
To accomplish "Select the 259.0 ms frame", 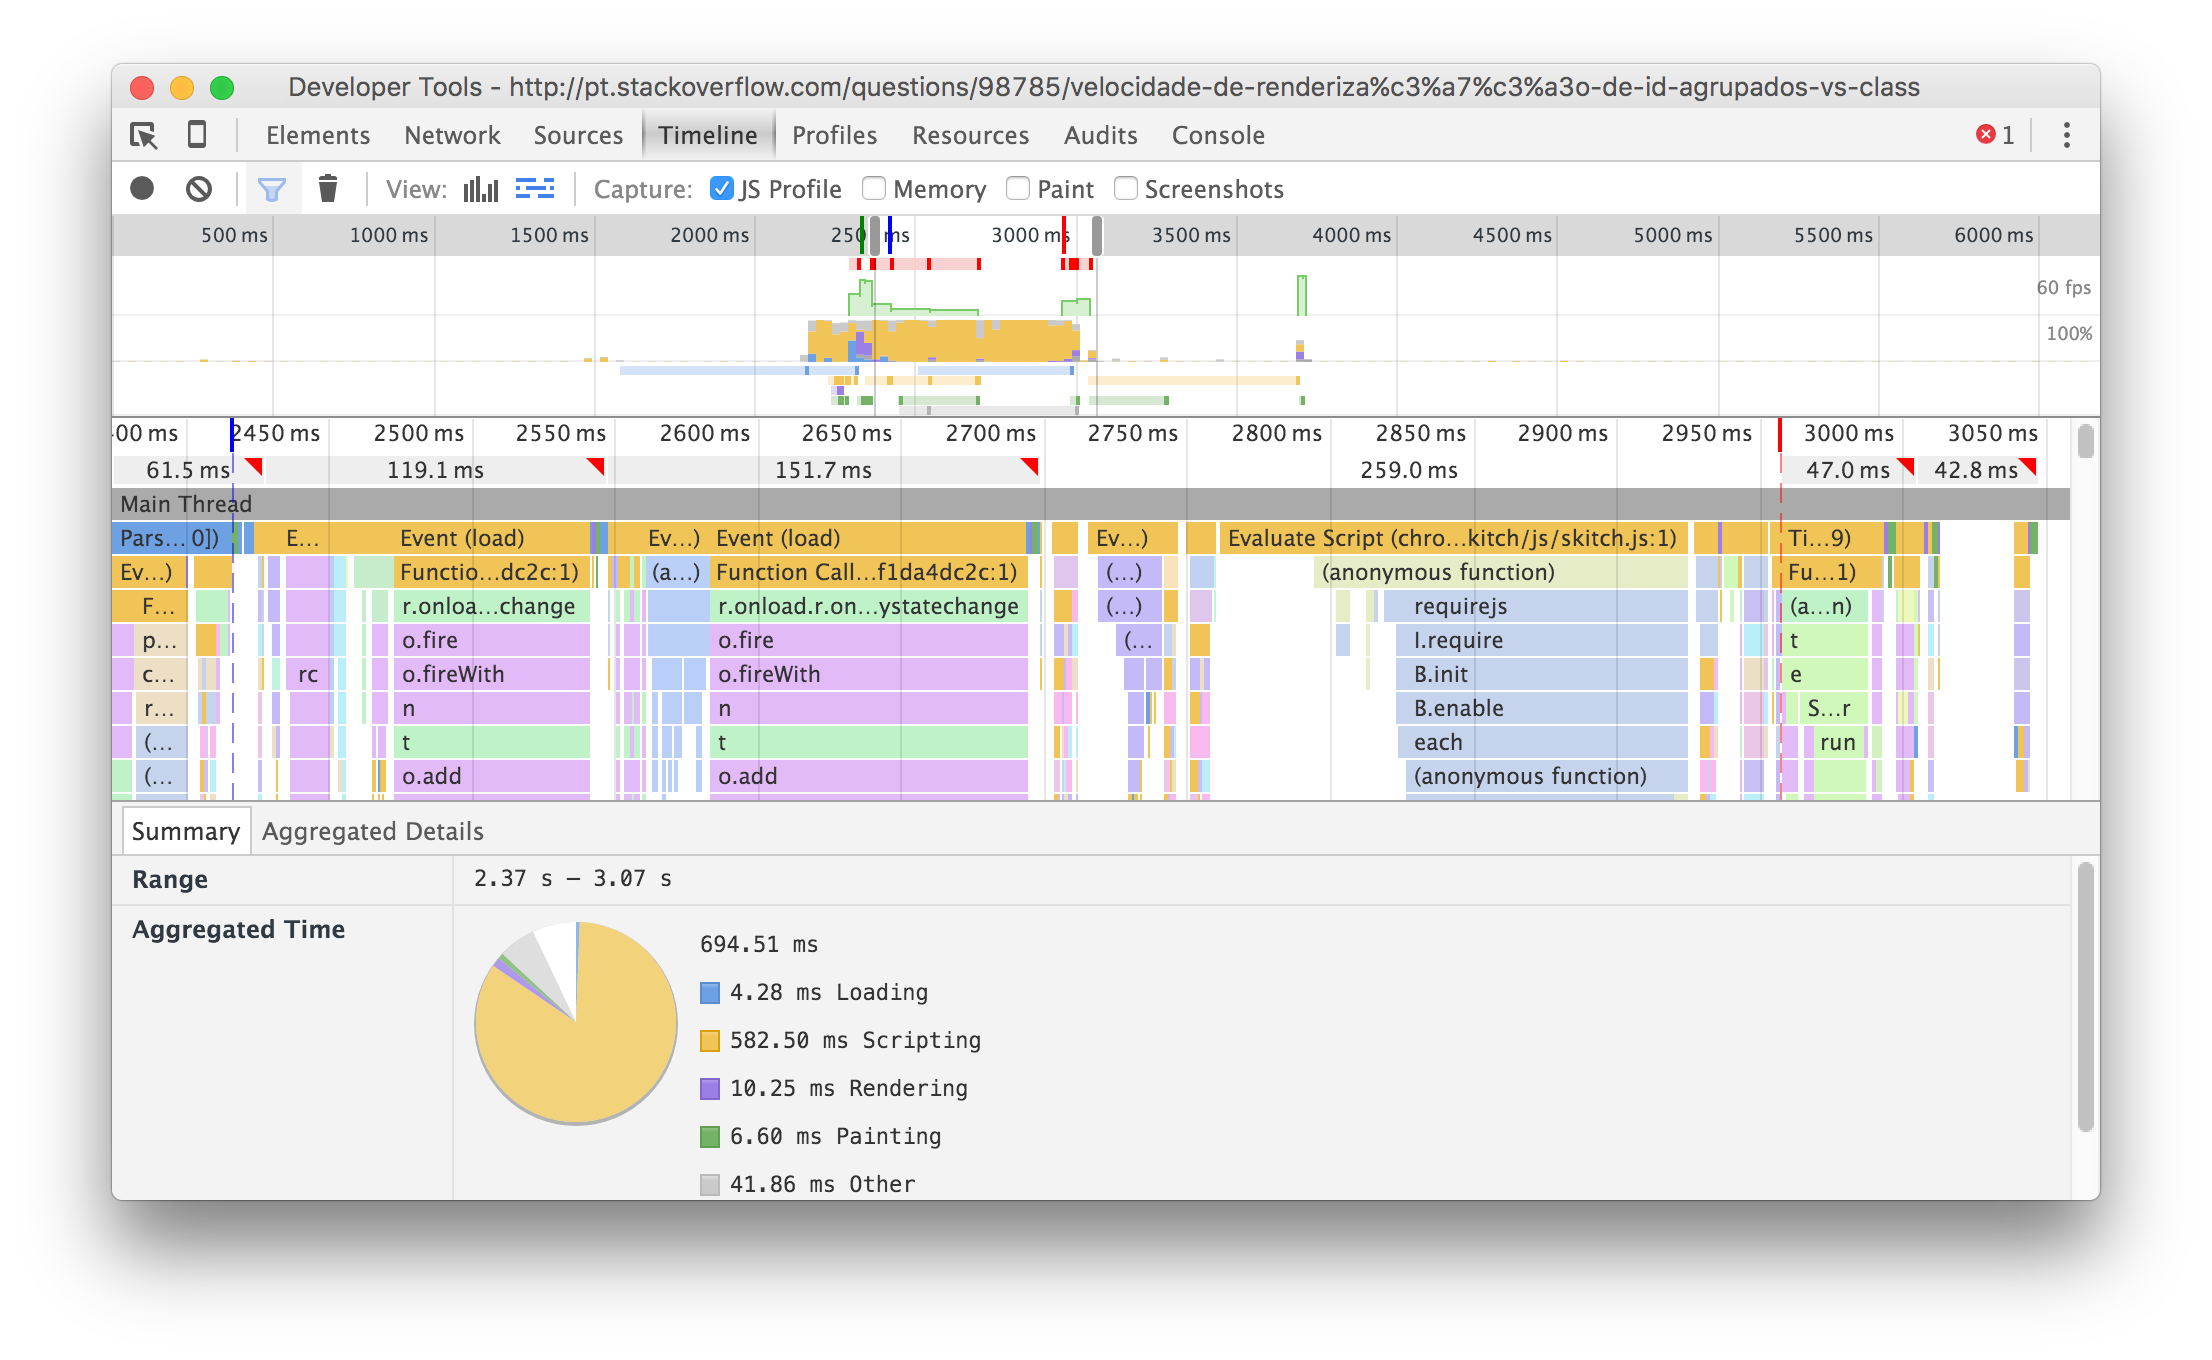I will 1409,470.
